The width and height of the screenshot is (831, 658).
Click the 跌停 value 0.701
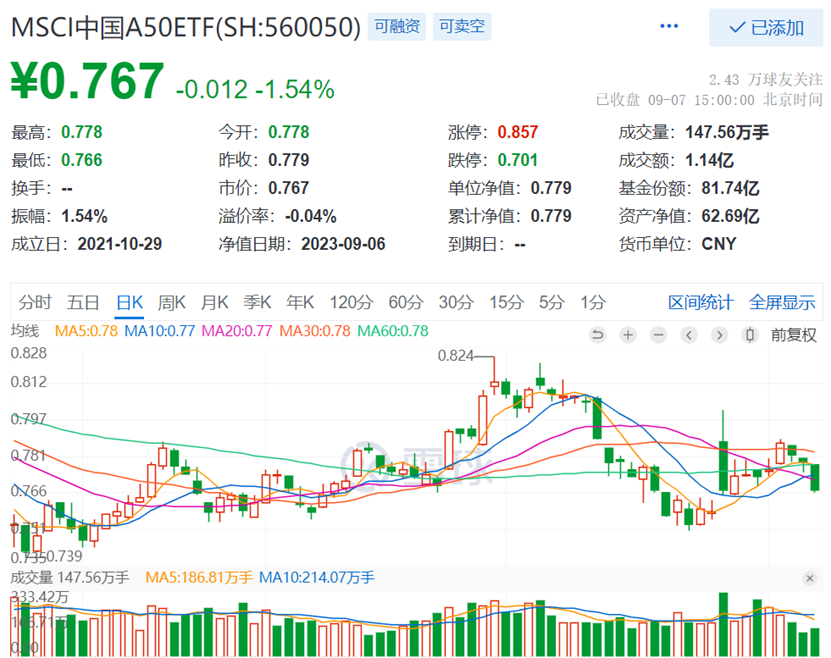518,160
